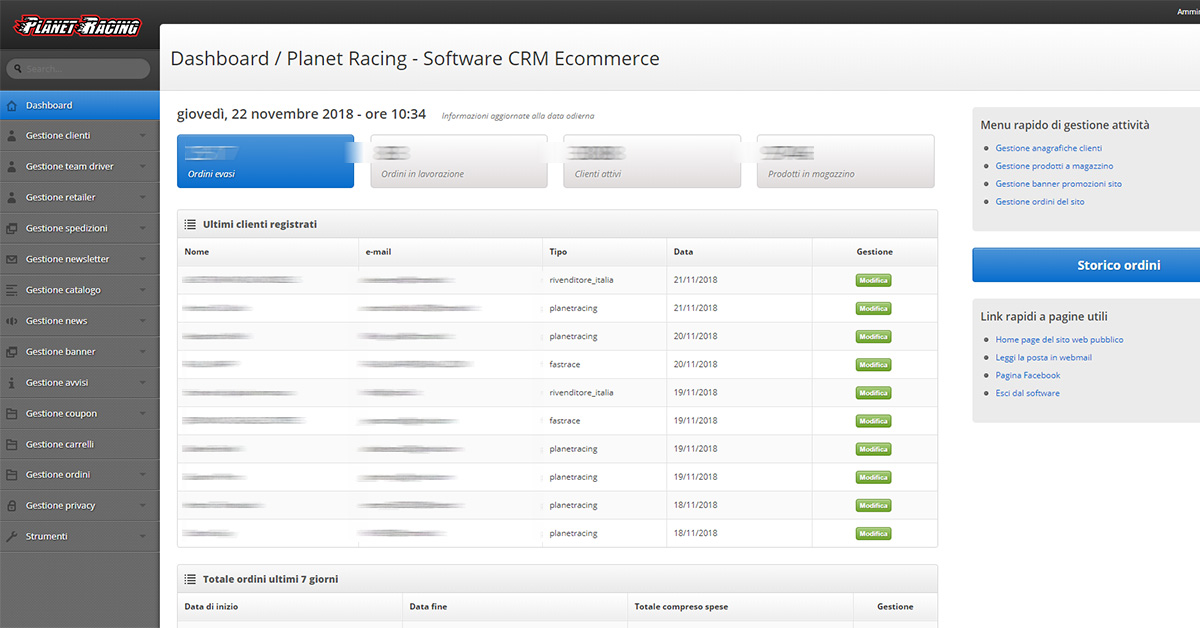Expand the Gestione news arrow
The height and width of the screenshot is (628, 1200).
pyautogui.click(x=143, y=321)
